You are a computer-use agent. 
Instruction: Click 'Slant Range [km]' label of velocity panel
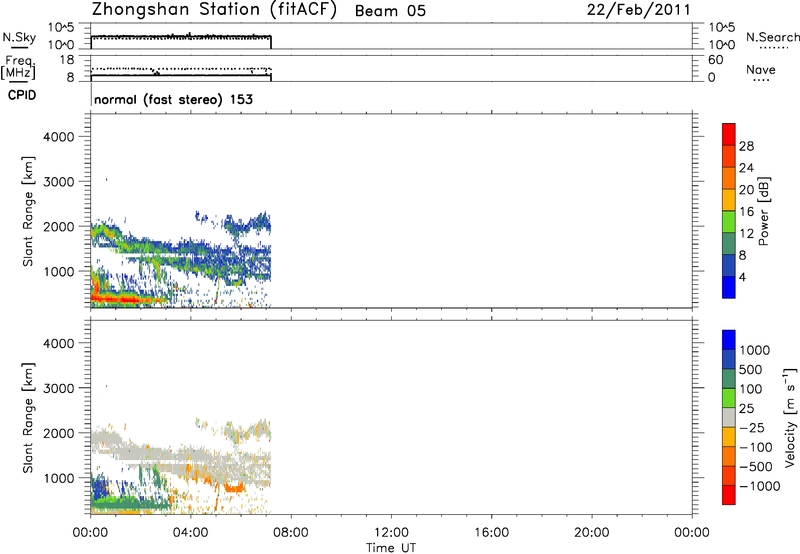[28, 418]
